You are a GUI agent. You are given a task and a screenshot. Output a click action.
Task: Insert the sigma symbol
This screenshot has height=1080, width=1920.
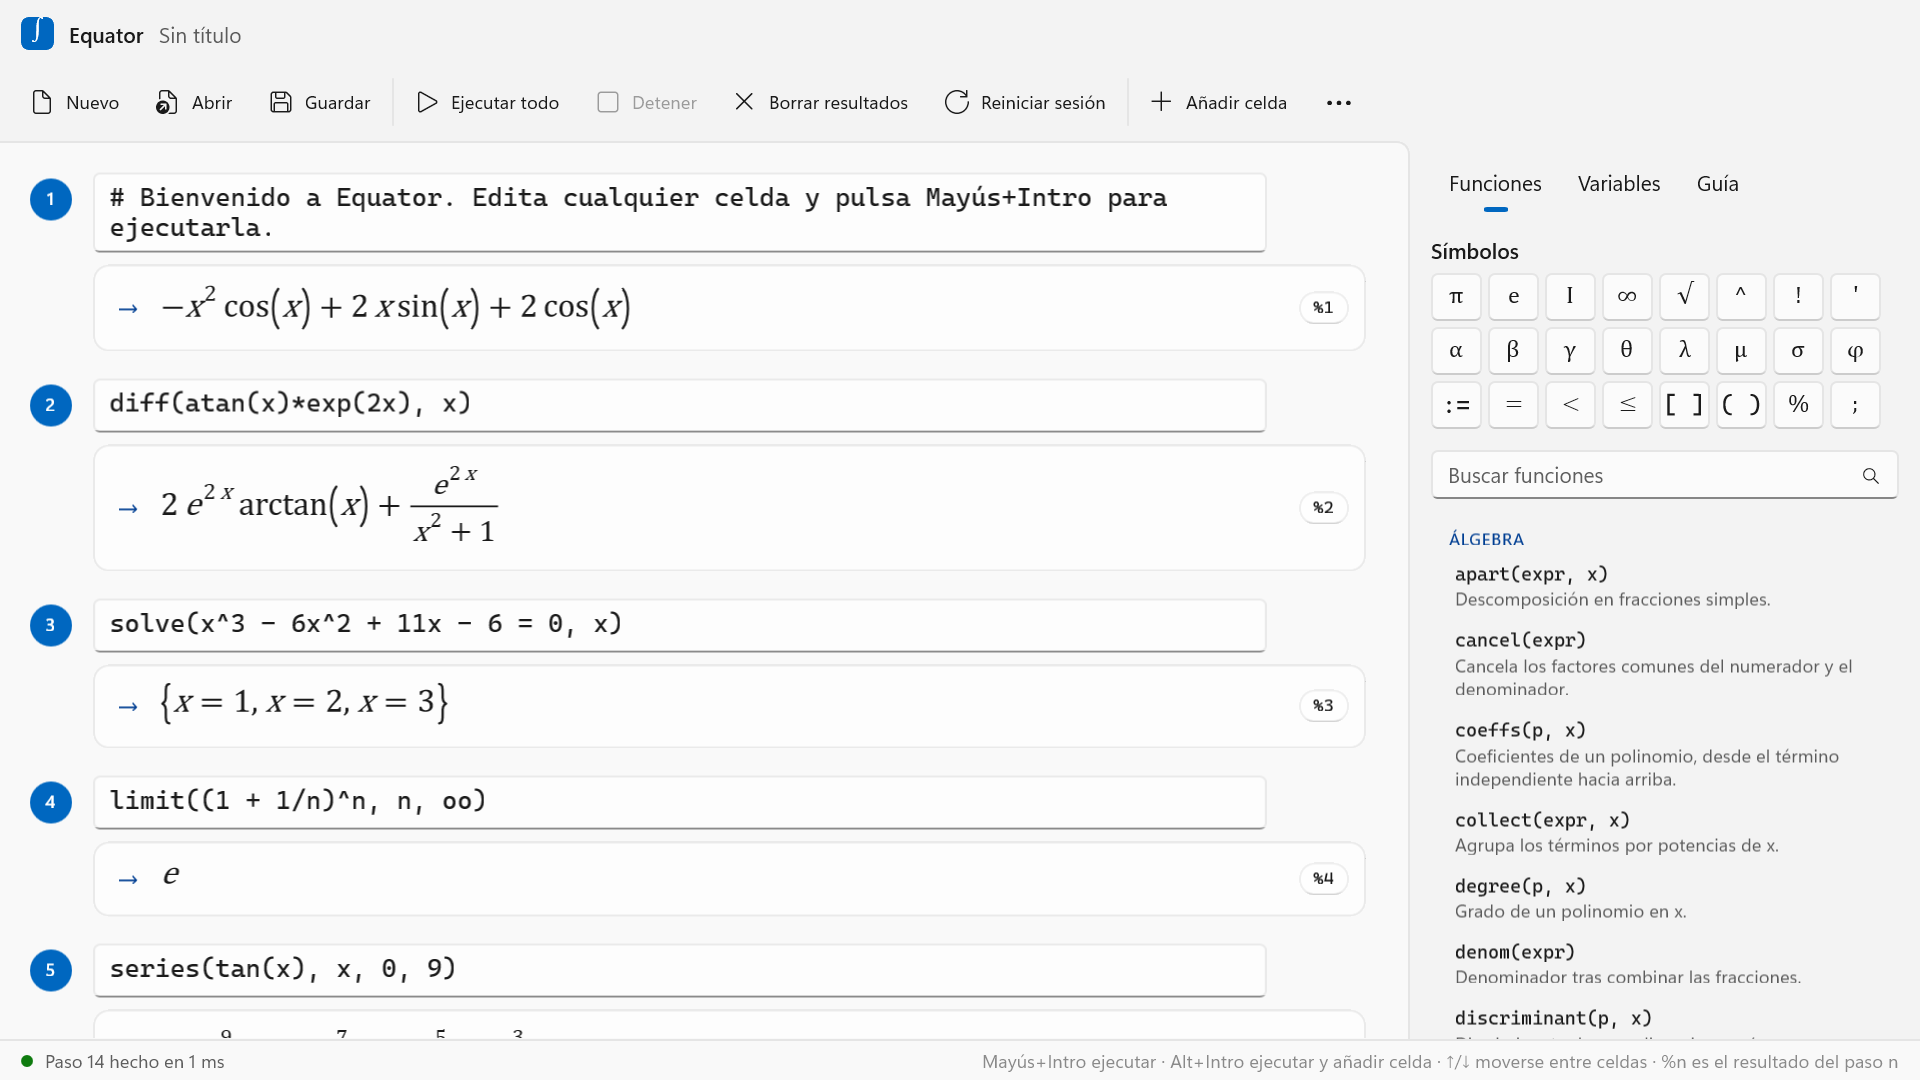pos(1798,351)
